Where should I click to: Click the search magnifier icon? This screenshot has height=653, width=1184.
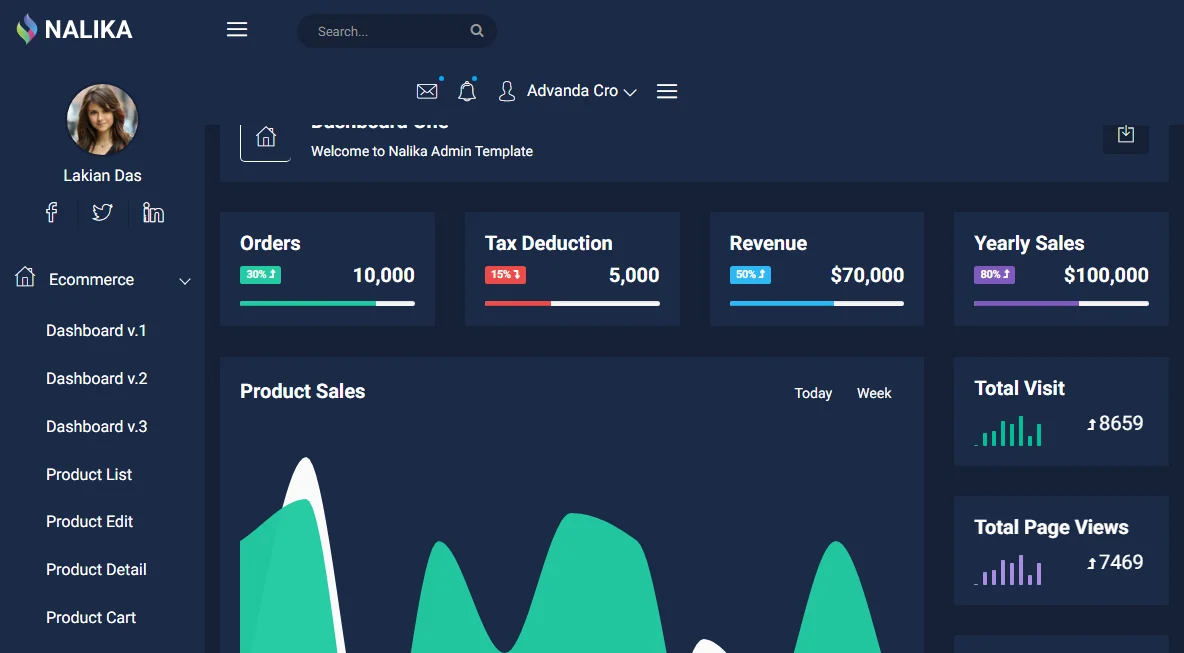pos(476,31)
